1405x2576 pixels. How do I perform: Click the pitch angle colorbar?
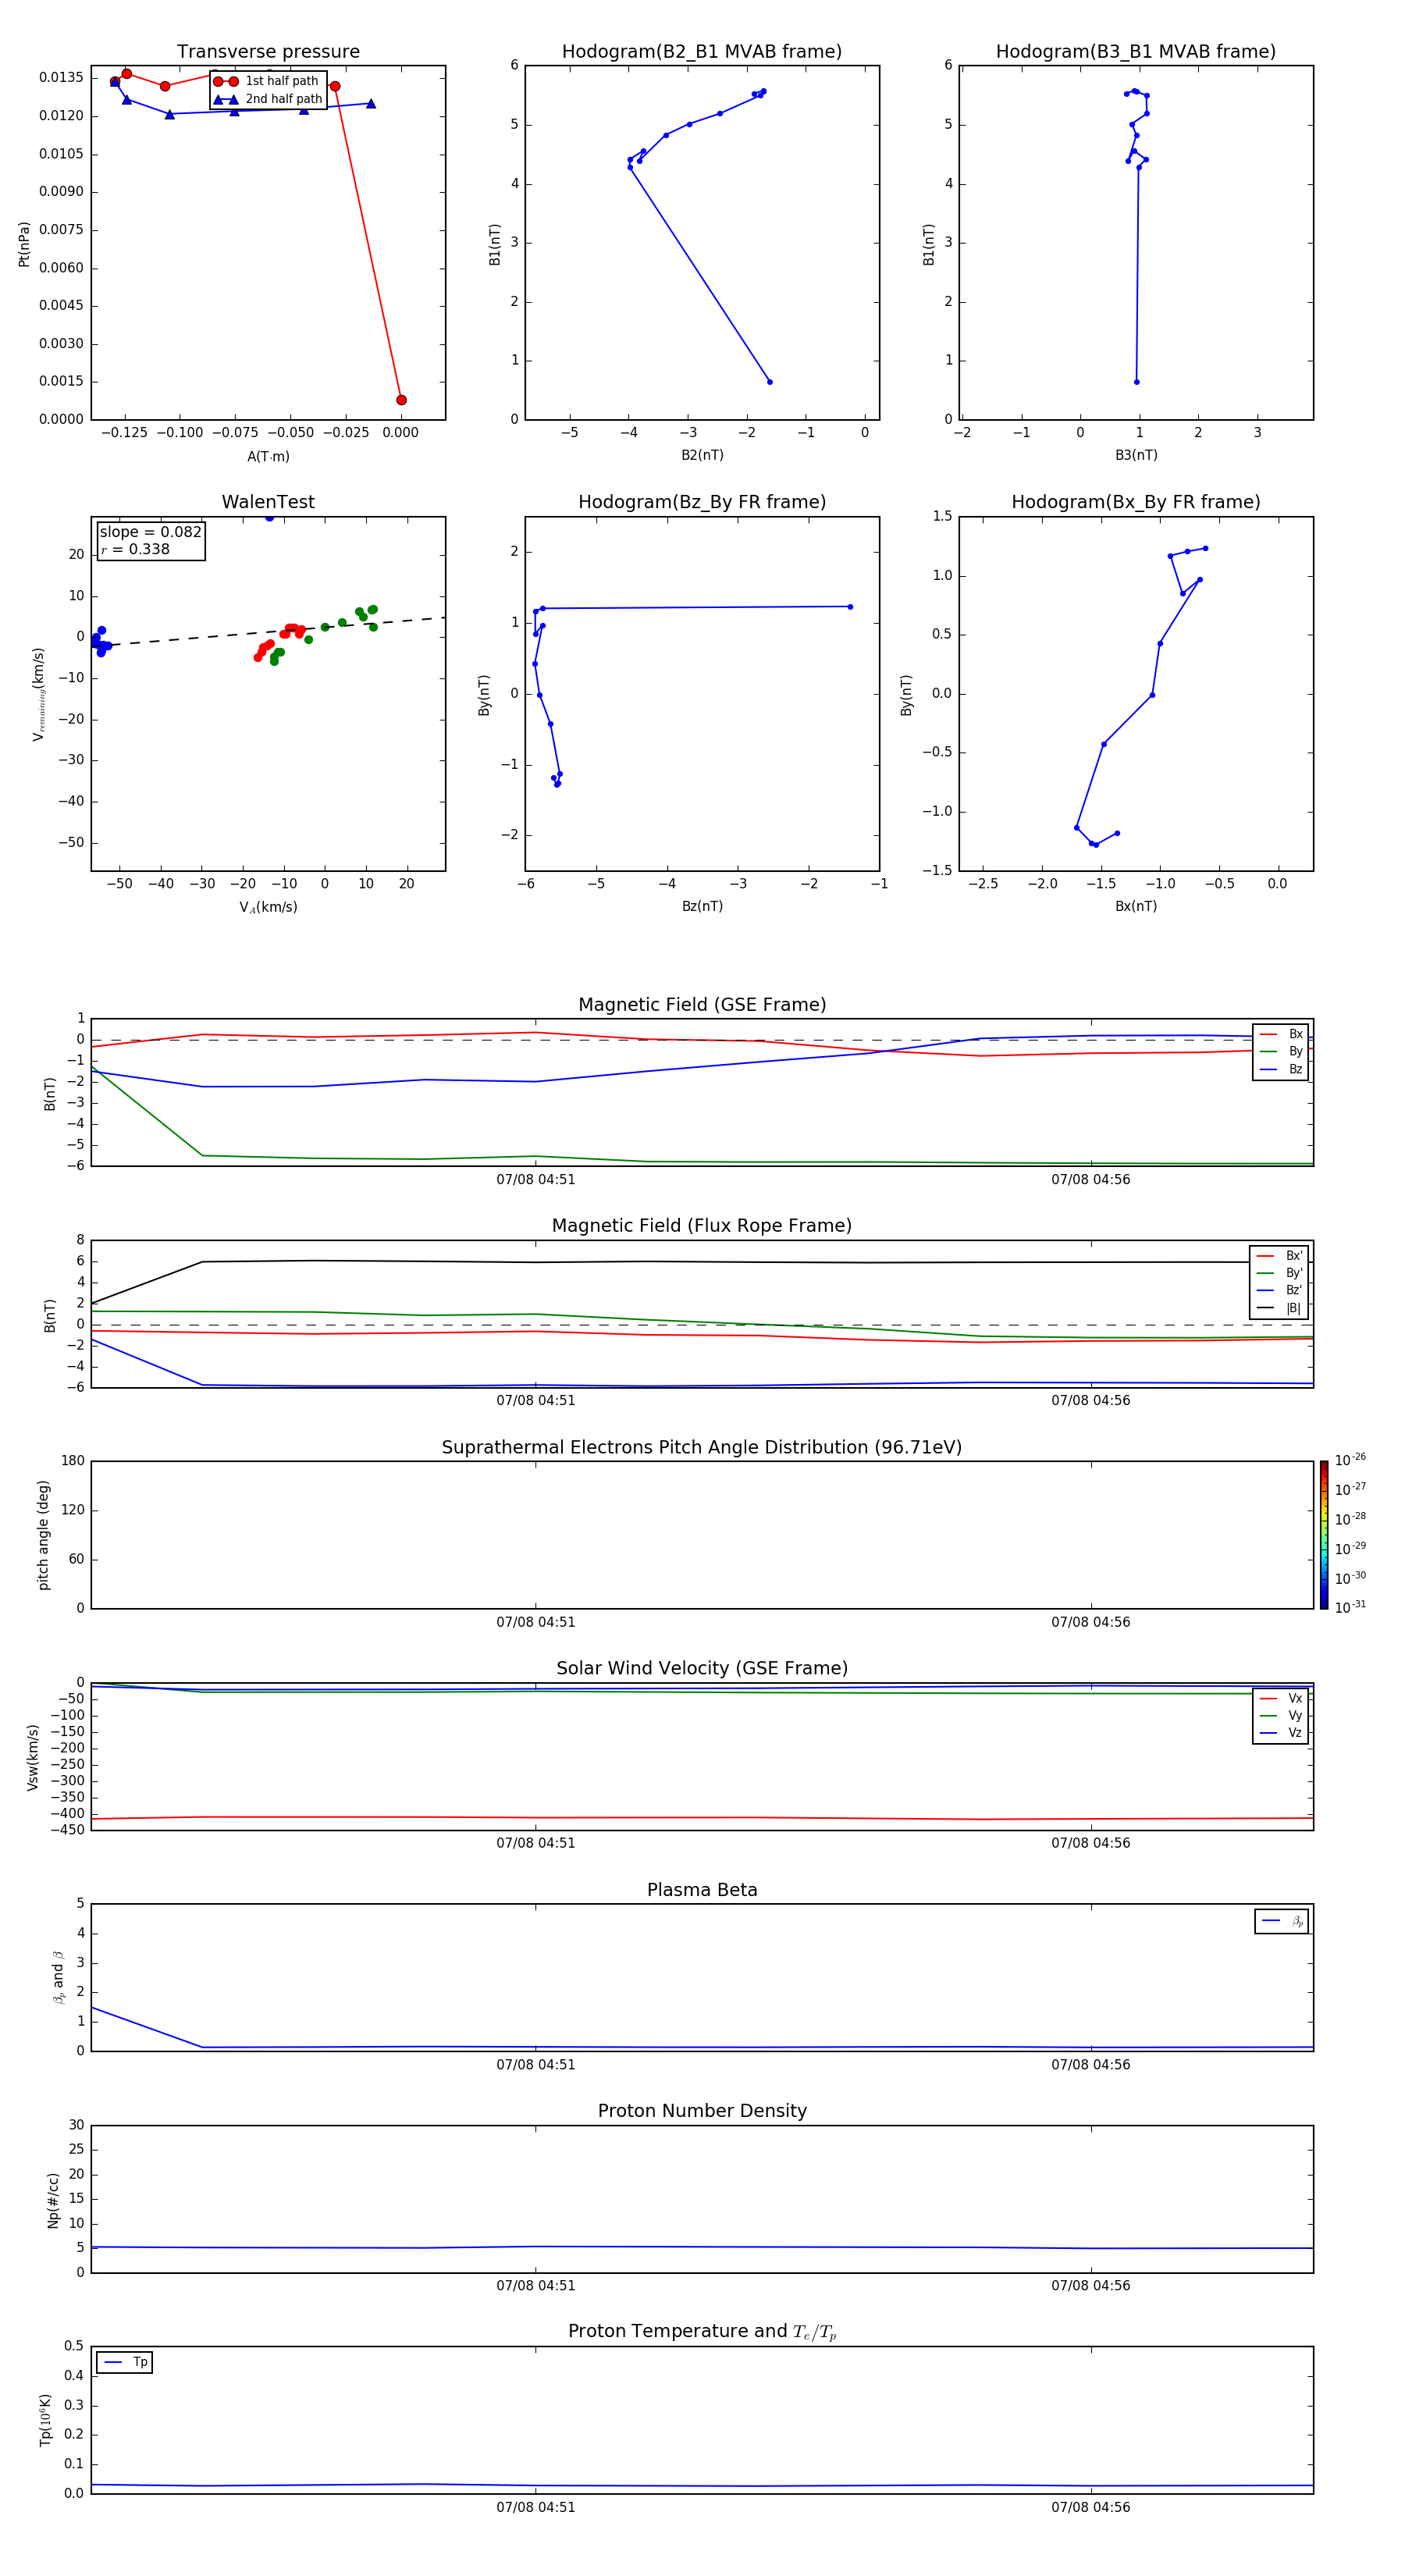(x=1324, y=1535)
